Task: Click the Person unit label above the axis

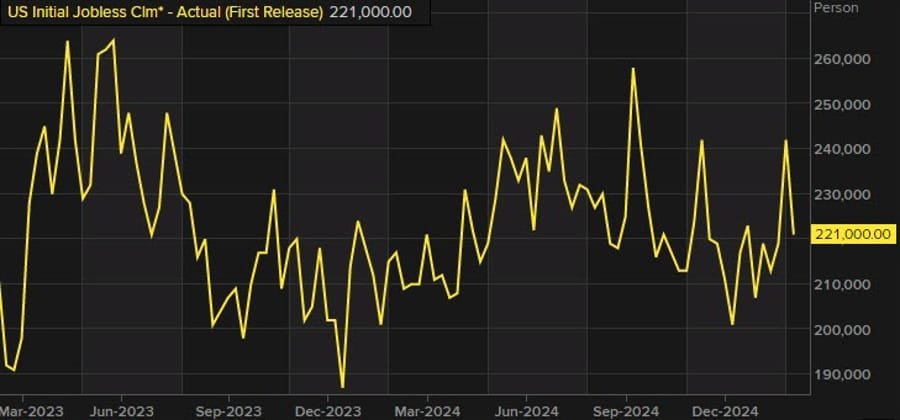Action: coord(836,8)
